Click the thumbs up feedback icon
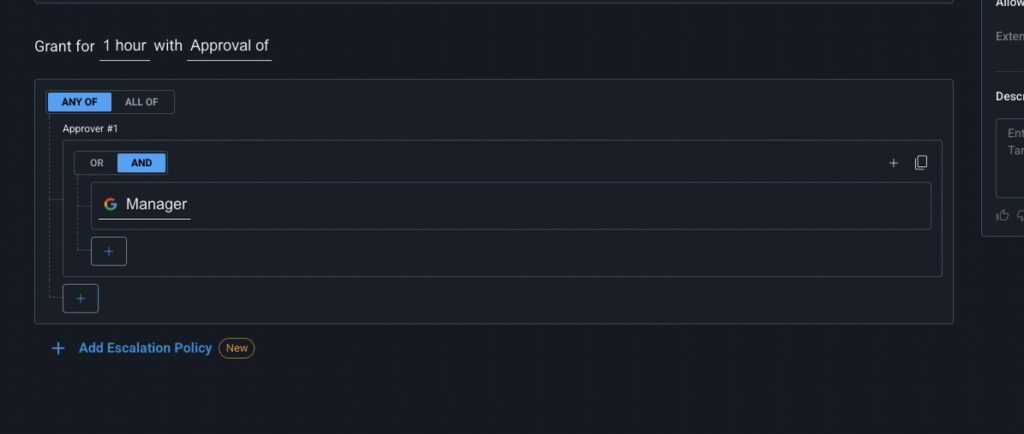This screenshot has width=1024, height=434. point(1002,215)
